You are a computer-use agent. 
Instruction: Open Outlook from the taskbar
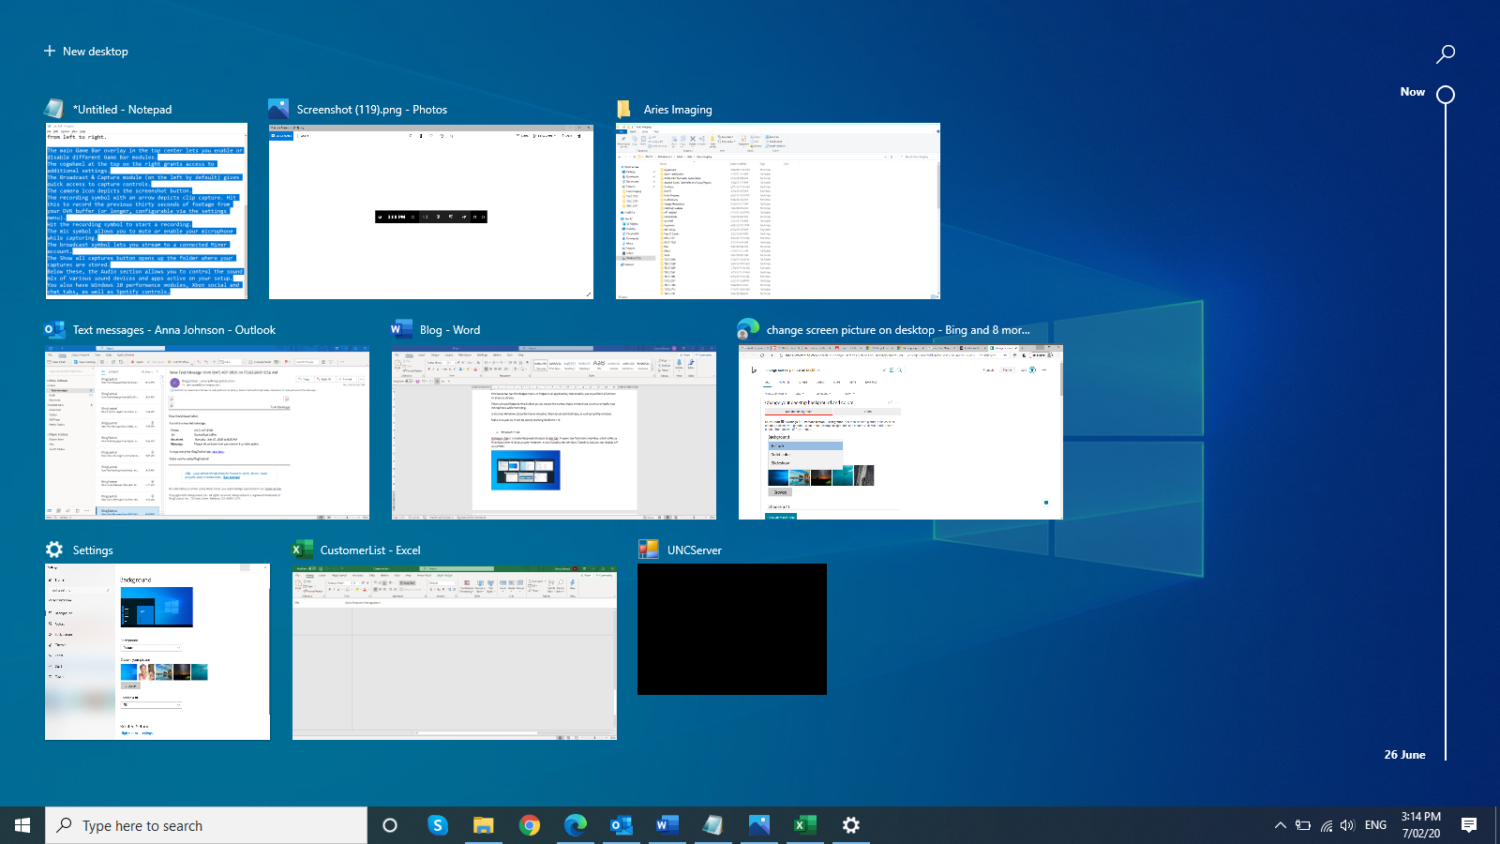(x=620, y=825)
